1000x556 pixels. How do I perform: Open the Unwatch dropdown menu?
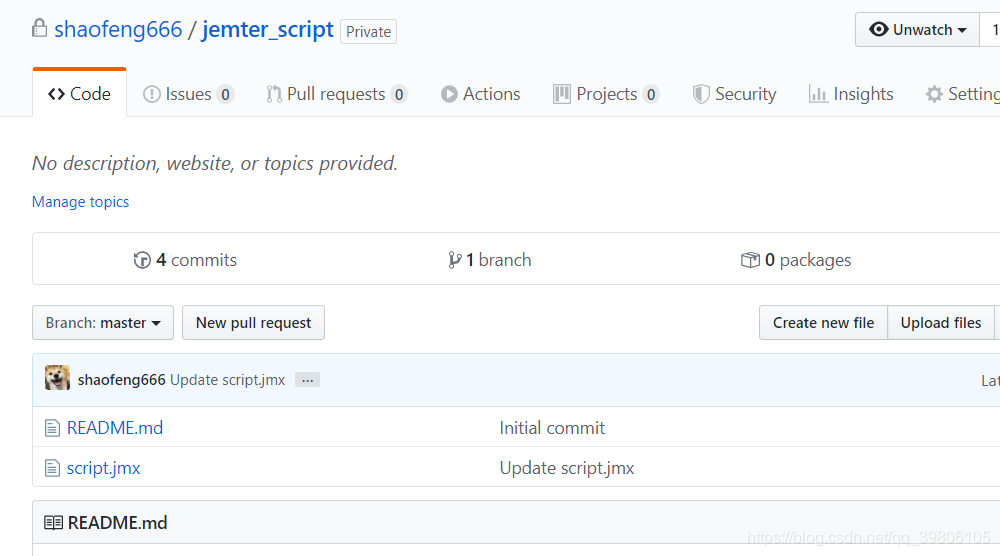point(918,30)
